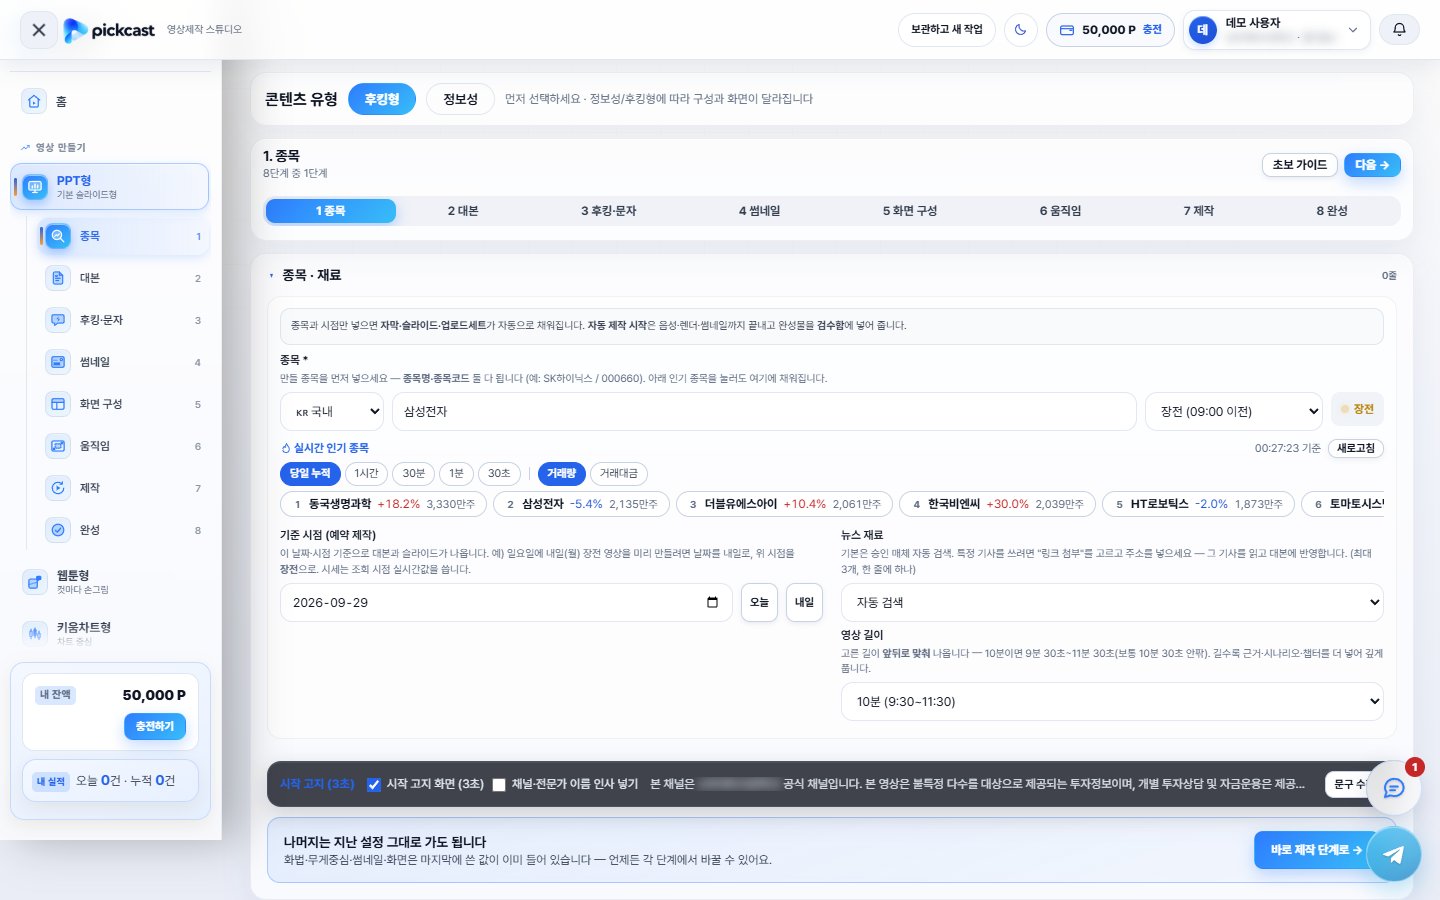Click the 제작 icon in sidebar
This screenshot has height=900, width=1440.
click(x=58, y=488)
